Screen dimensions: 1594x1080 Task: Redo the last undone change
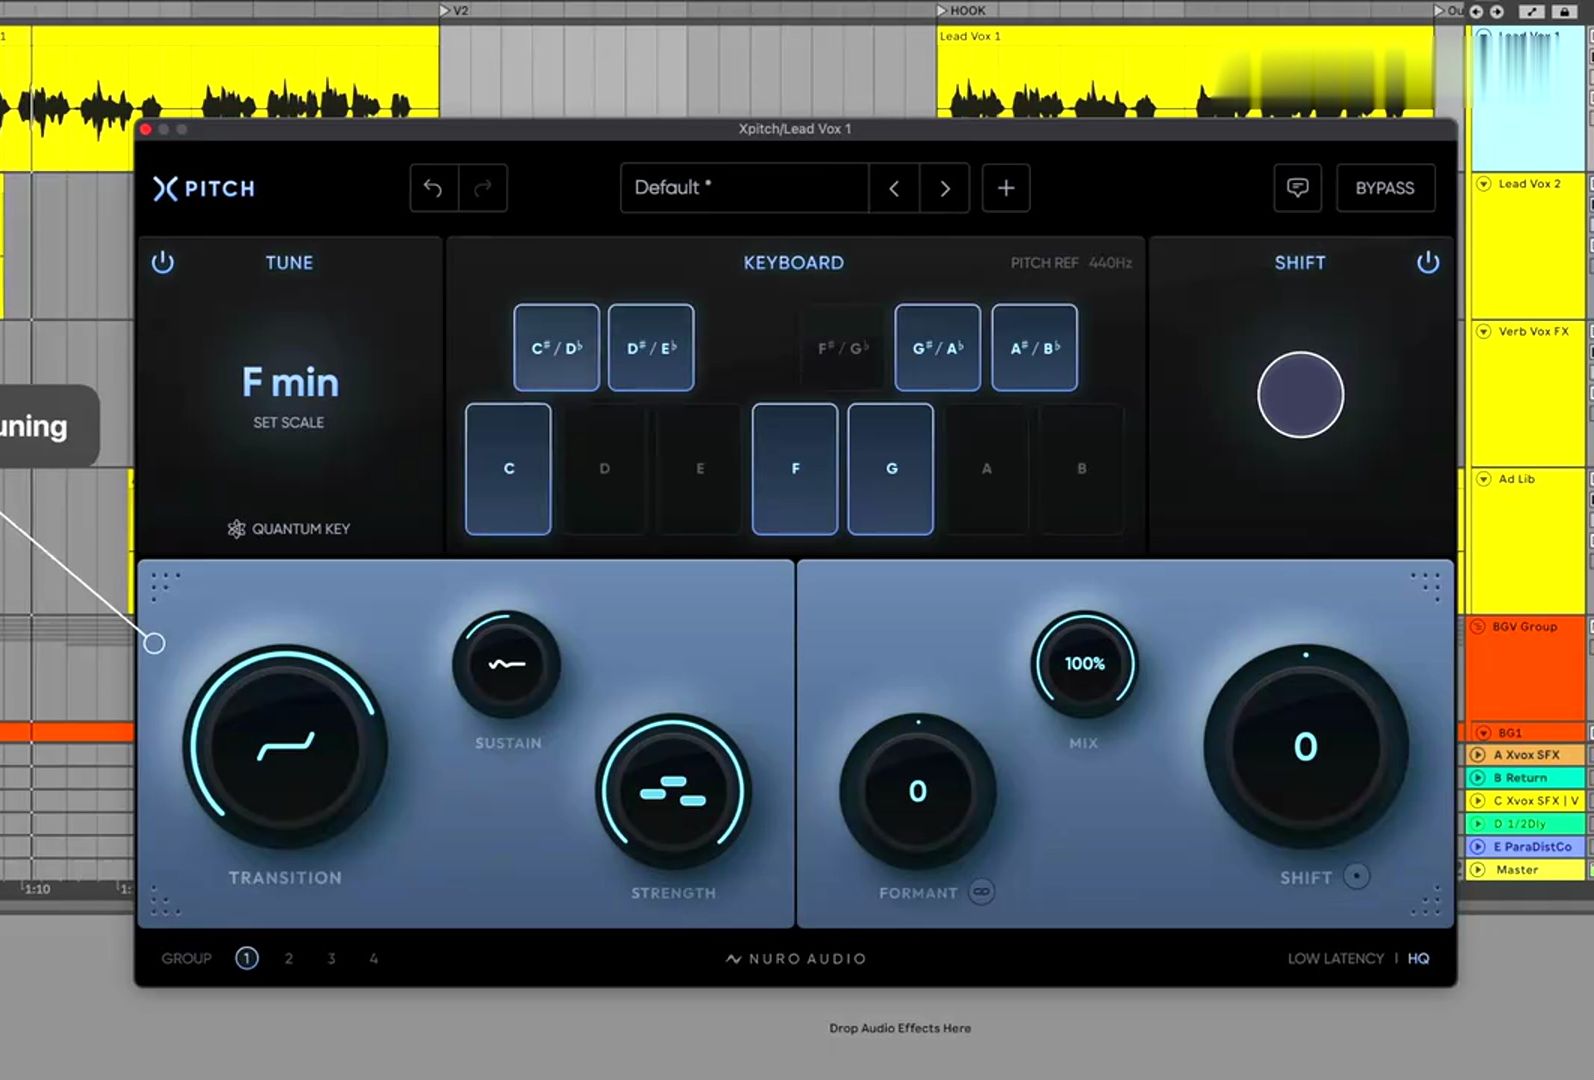pos(483,188)
